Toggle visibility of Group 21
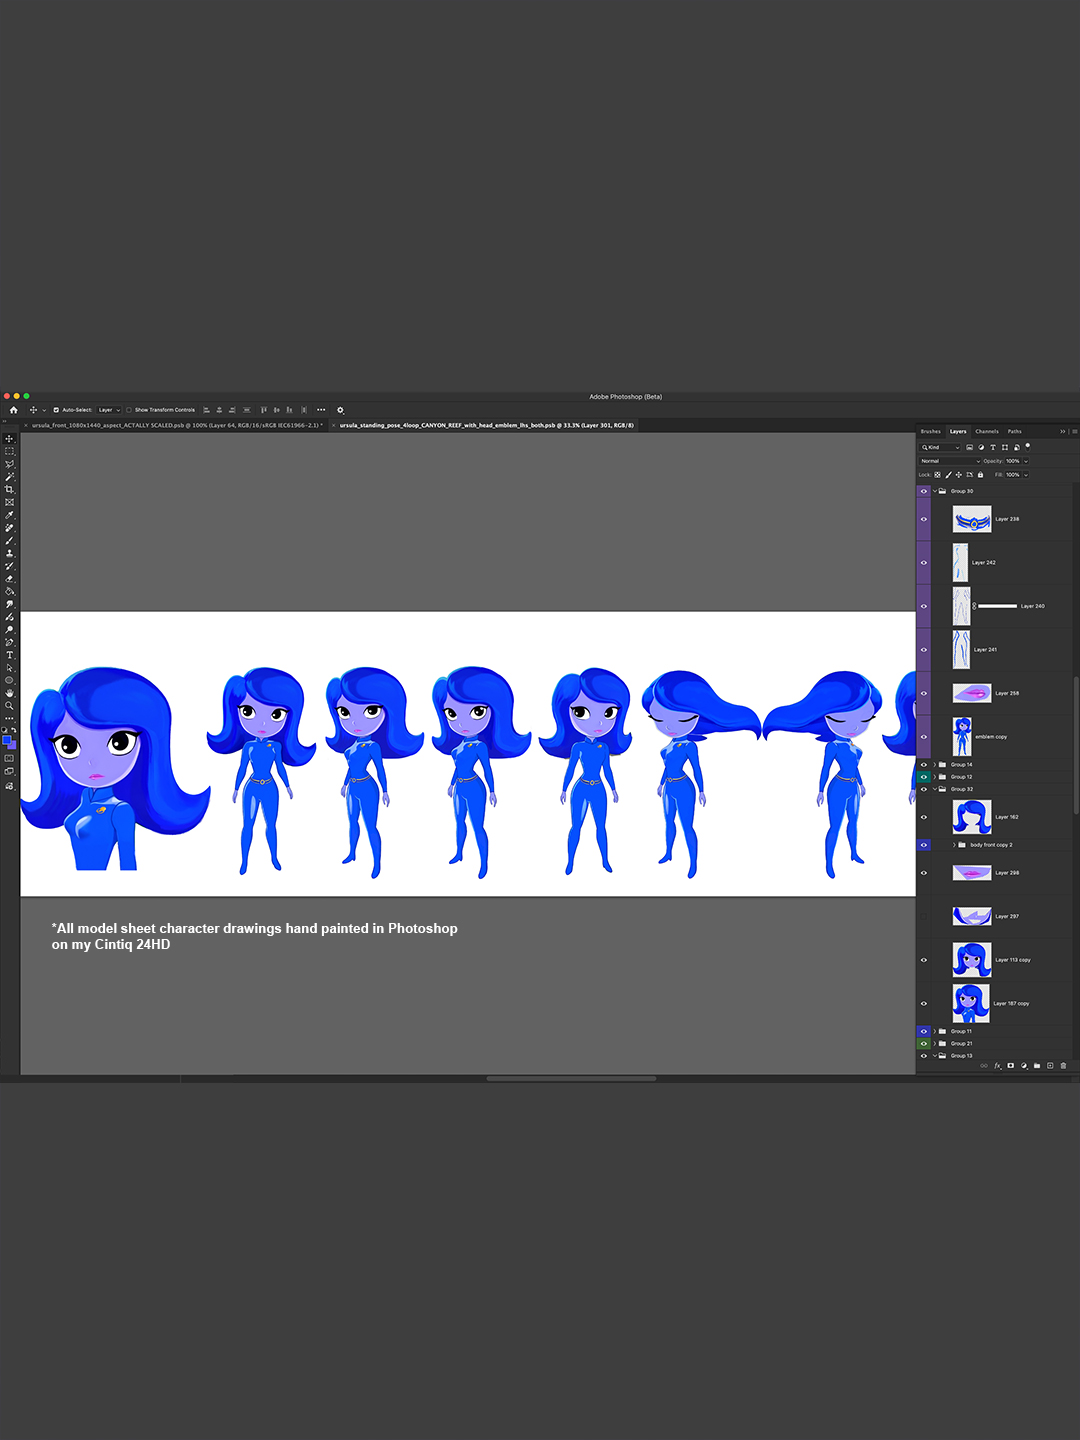 (x=924, y=1043)
